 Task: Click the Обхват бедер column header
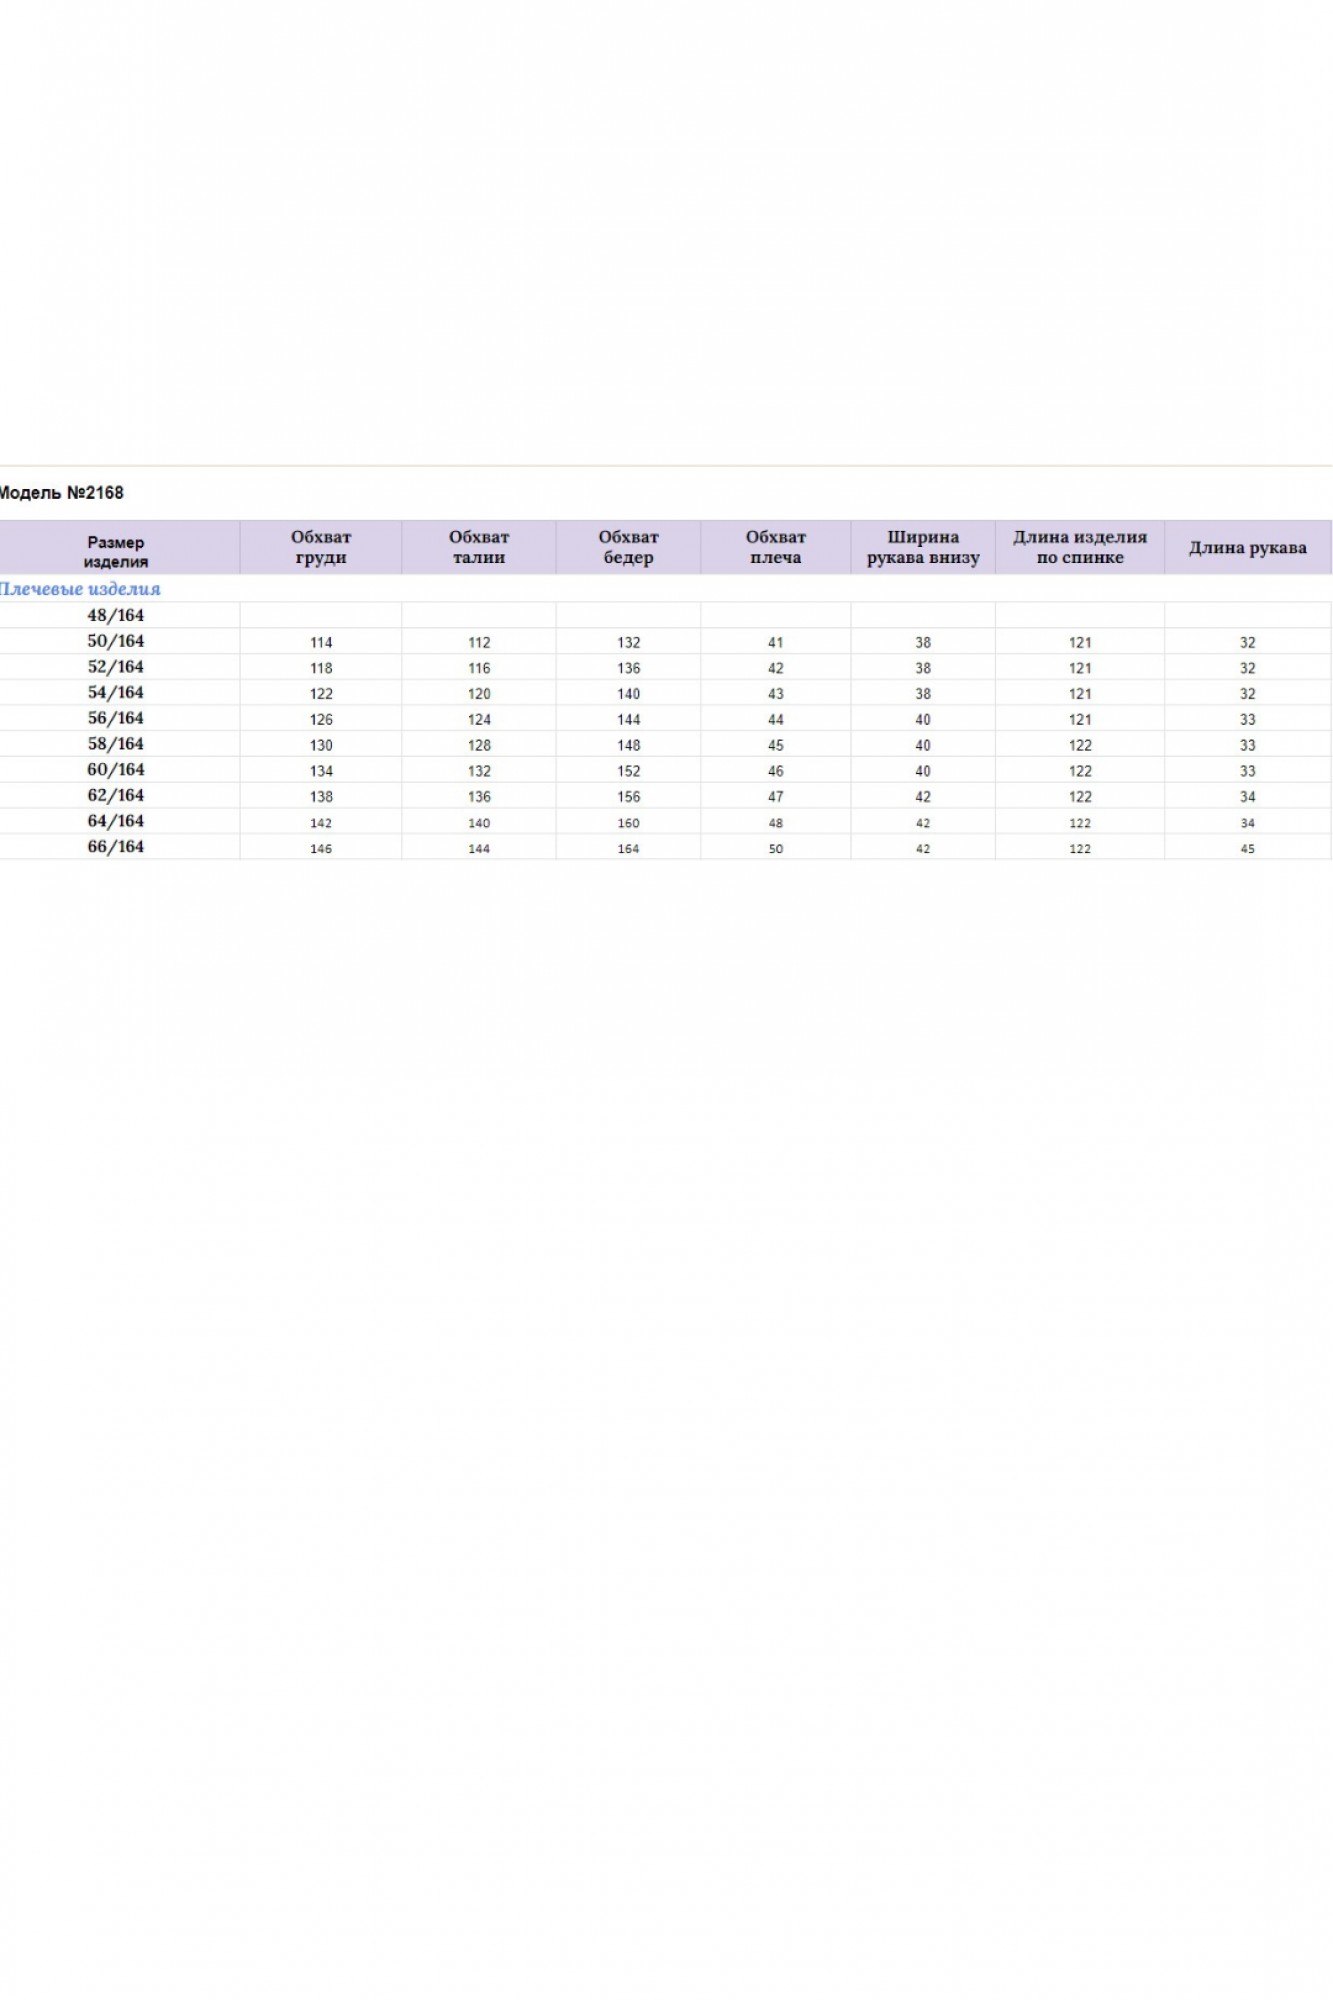[x=628, y=547]
